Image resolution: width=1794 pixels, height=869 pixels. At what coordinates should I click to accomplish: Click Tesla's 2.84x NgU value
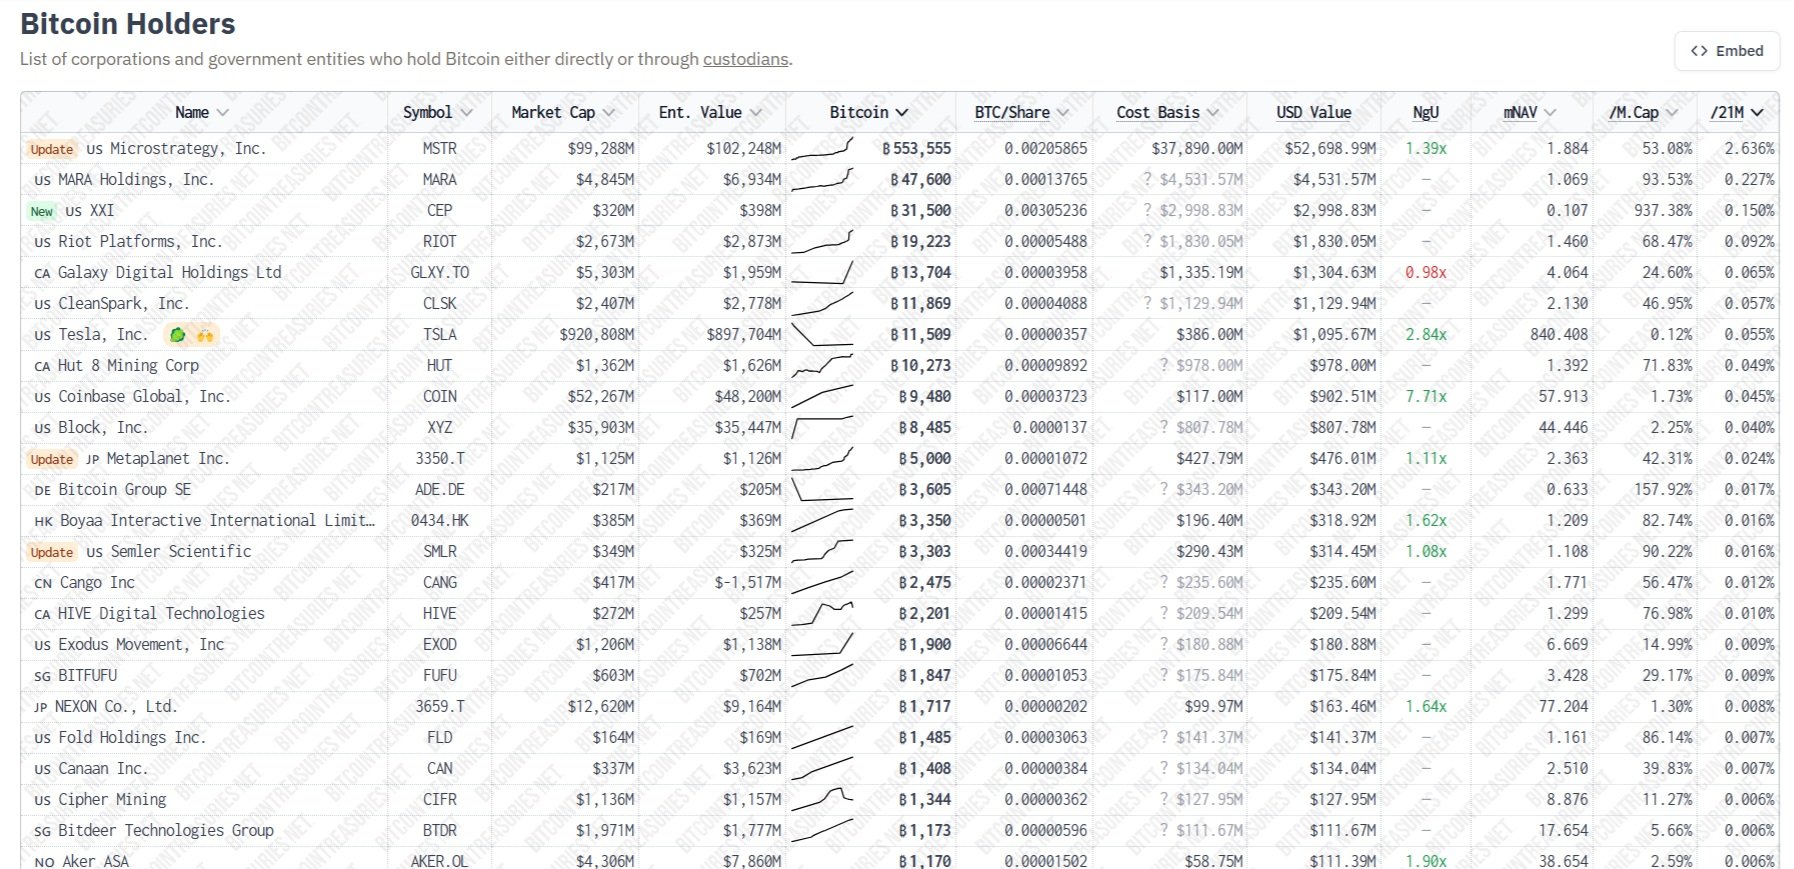[x=1425, y=334]
